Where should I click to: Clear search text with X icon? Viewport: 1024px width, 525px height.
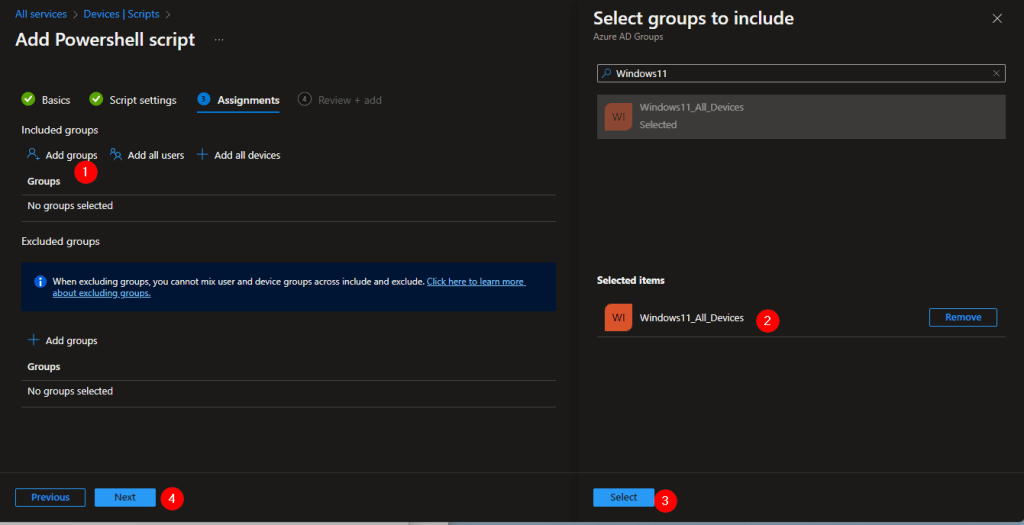(996, 73)
